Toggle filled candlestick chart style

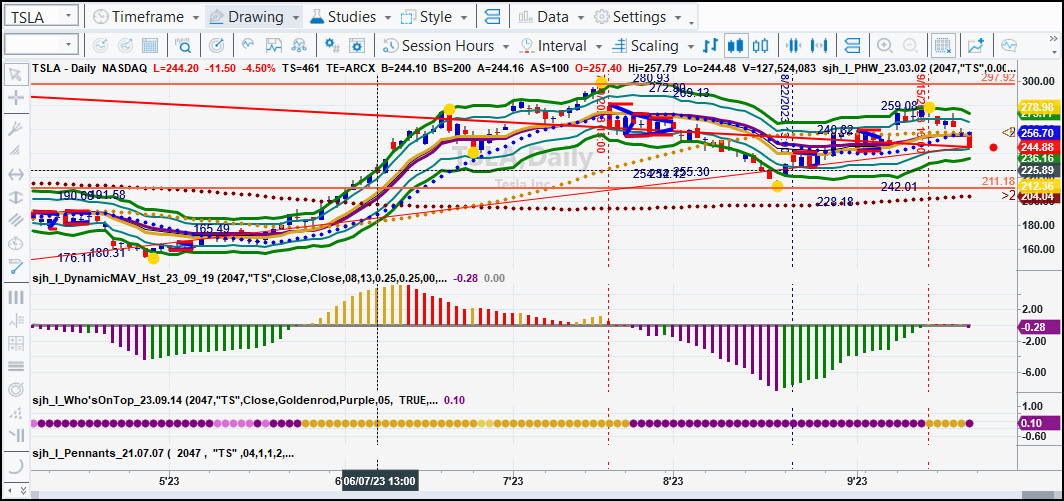[736, 45]
